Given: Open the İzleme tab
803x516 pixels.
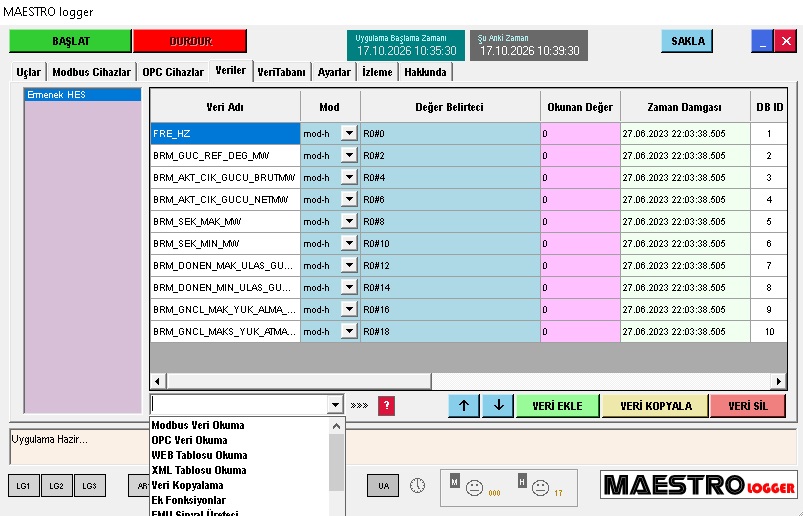Looking at the screenshot, I should point(377,72).
